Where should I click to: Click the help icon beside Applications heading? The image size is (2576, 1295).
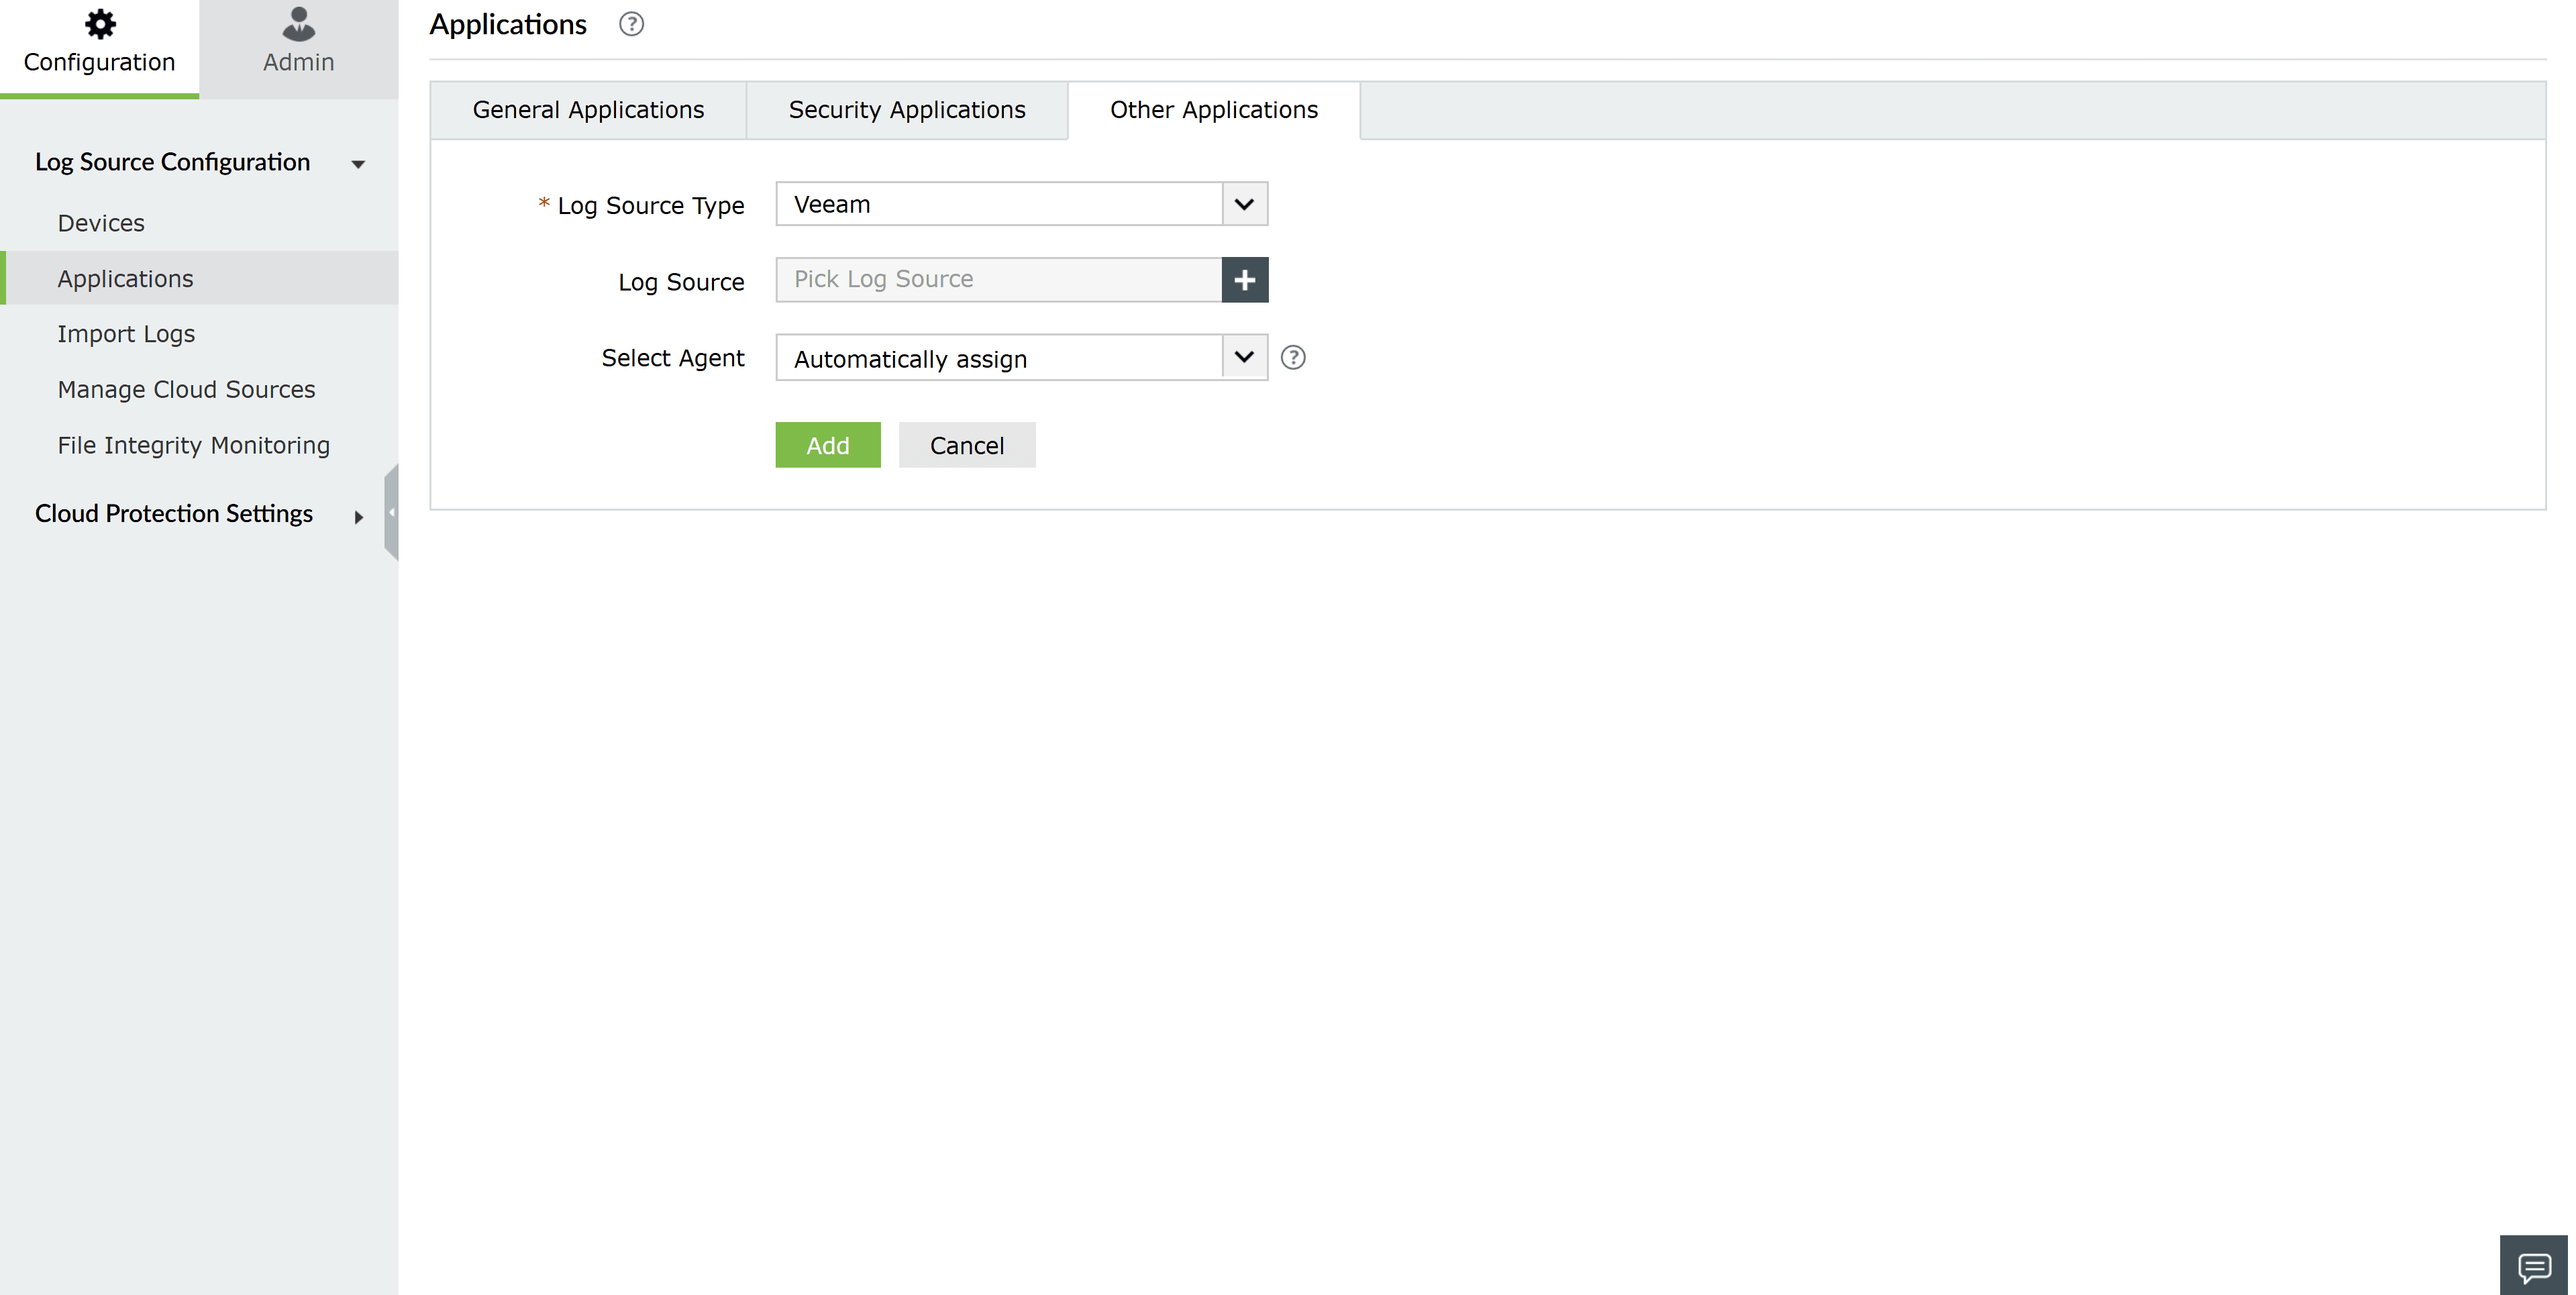pyautogui.click(x=631, y=24)
